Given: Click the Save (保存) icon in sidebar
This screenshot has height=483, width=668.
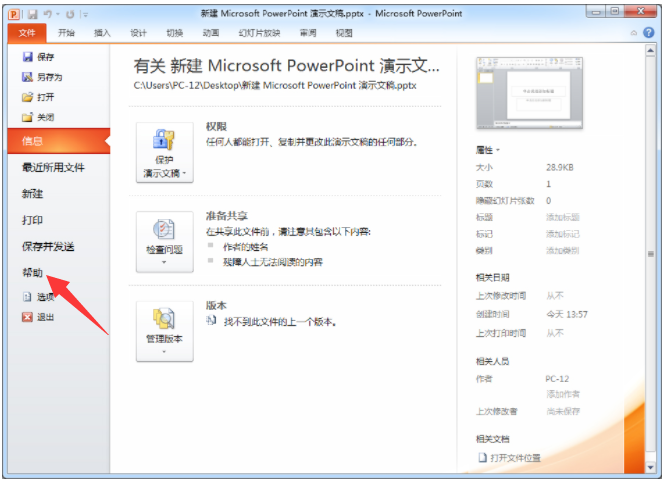Looking at the screenshot, I should click(28, 57).
